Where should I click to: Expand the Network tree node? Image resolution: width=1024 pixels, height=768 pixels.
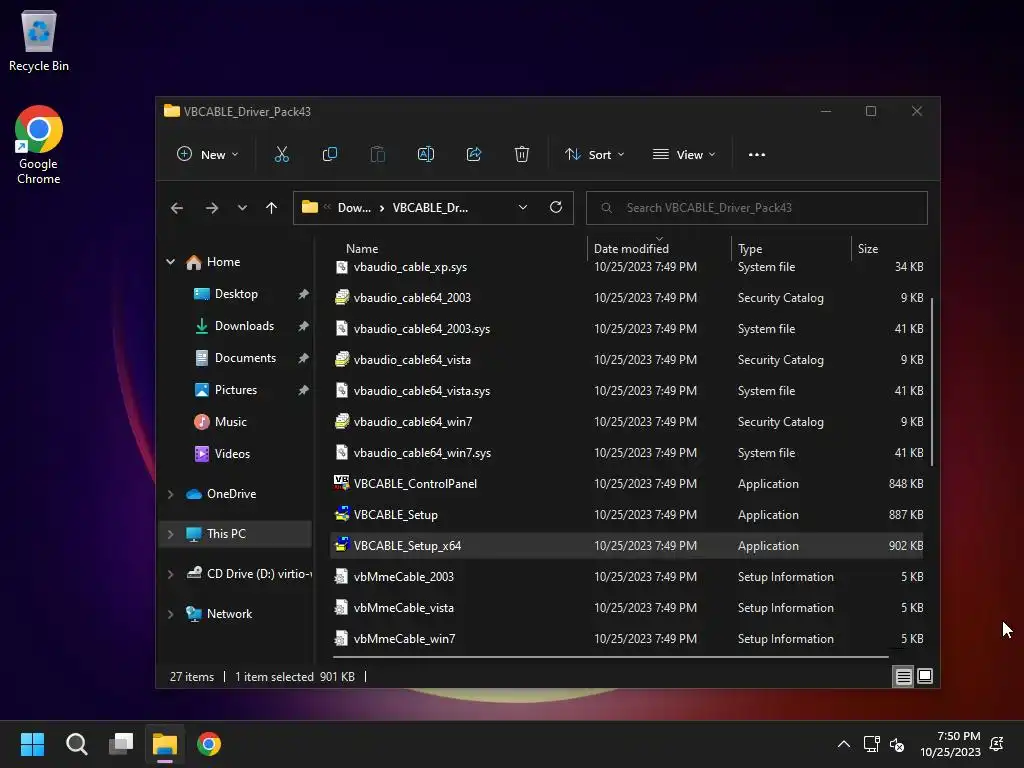[170, 614]
